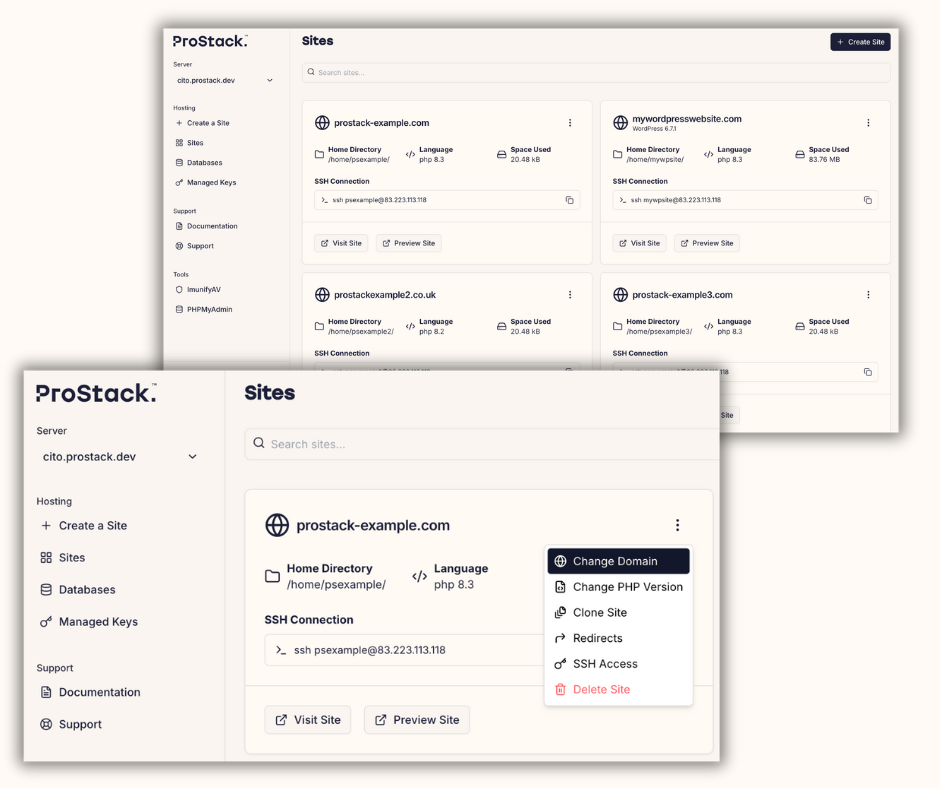Open Documentation in foreground sidebar

(x=99, y=692)
